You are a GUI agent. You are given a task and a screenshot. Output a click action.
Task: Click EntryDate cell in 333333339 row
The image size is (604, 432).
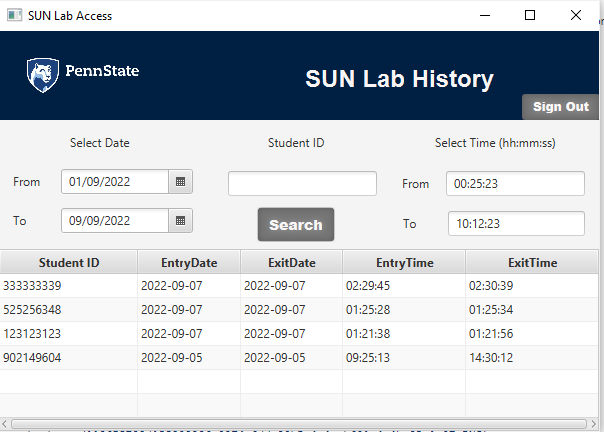(189, 286)
